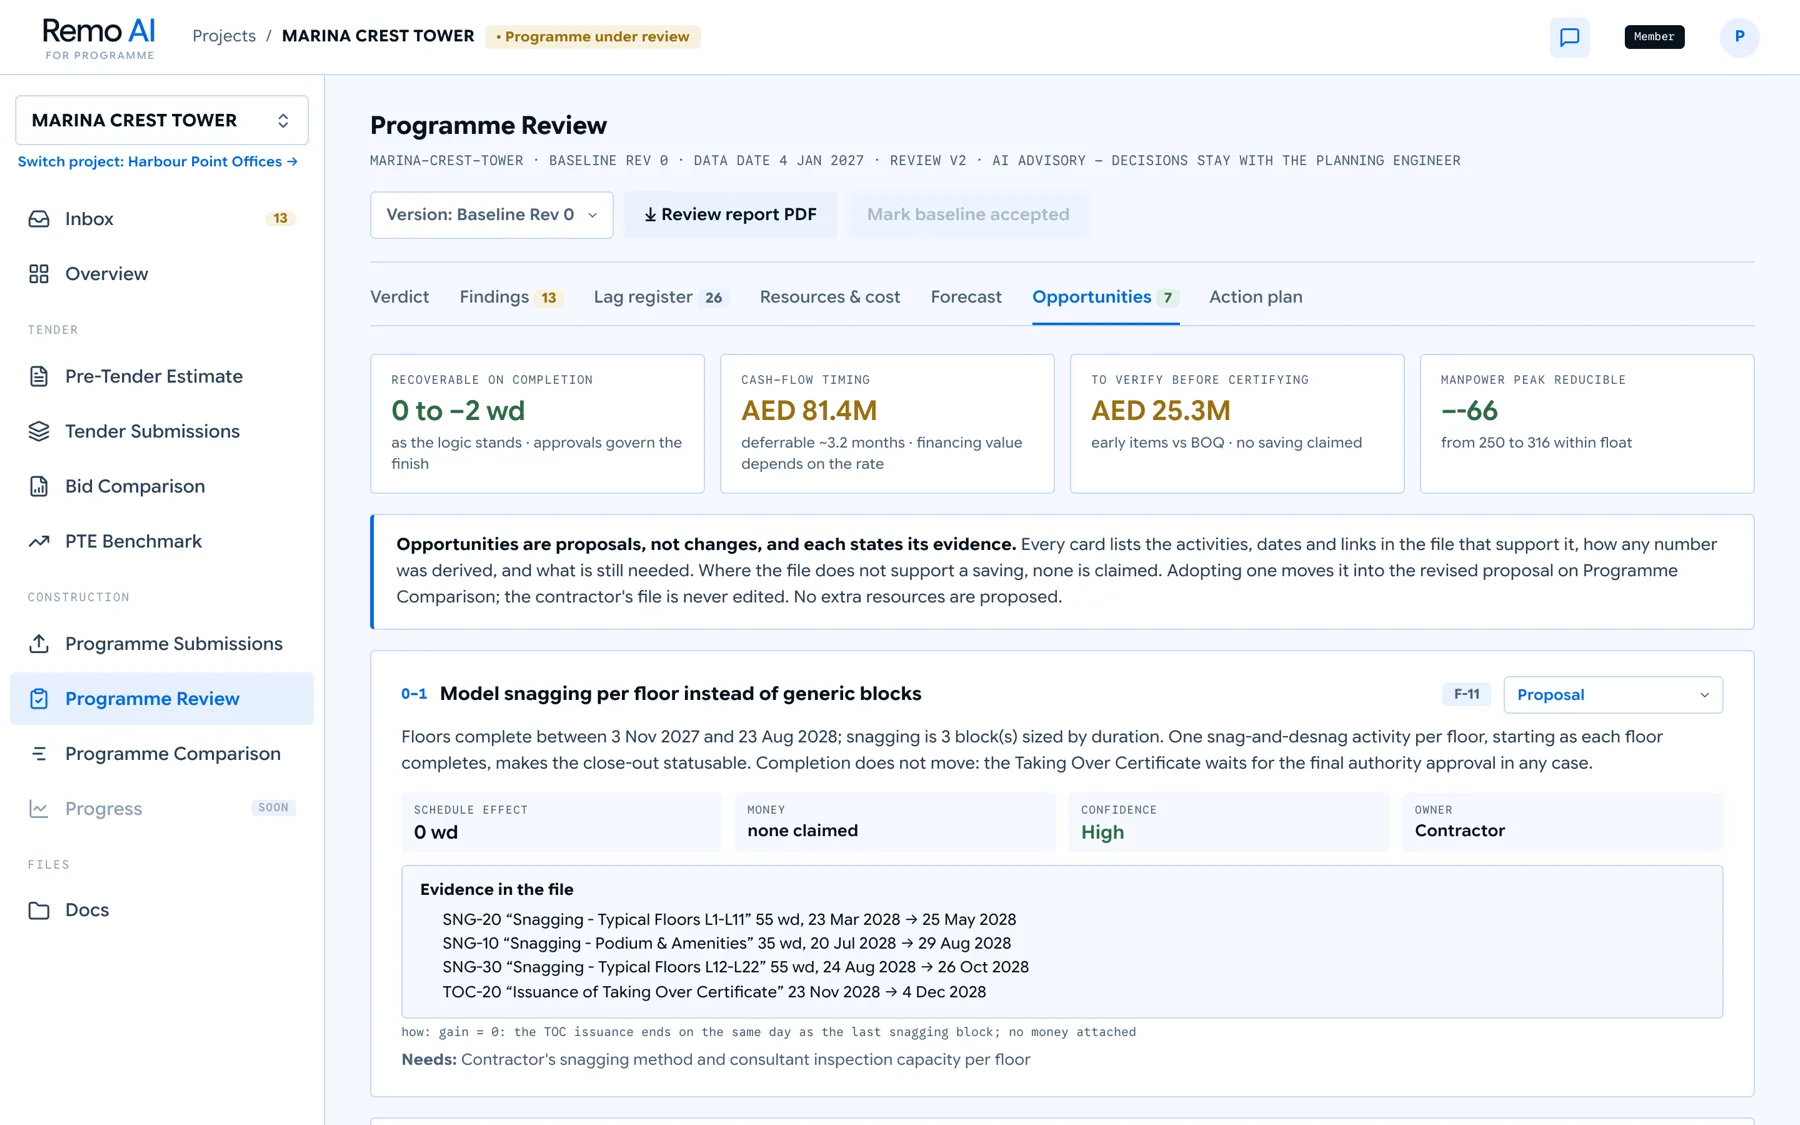
Task: Click the Docs folder icon
Action: 39,911
